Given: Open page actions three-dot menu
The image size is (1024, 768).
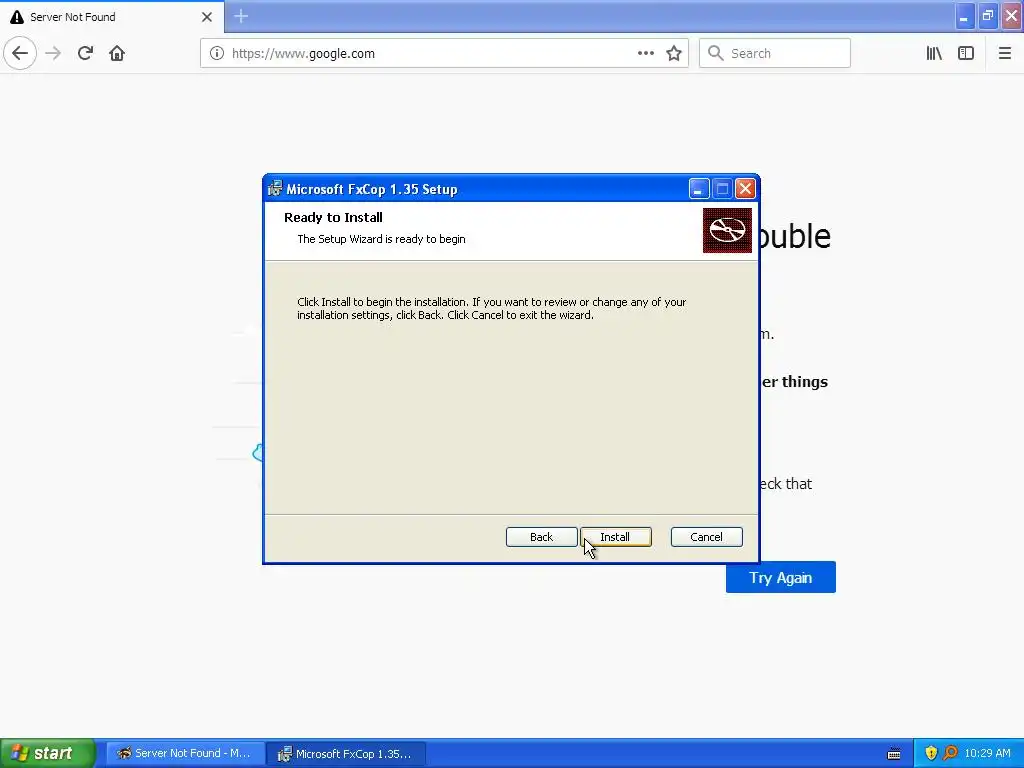Looking at the screenshot, I should coord(646,54).
